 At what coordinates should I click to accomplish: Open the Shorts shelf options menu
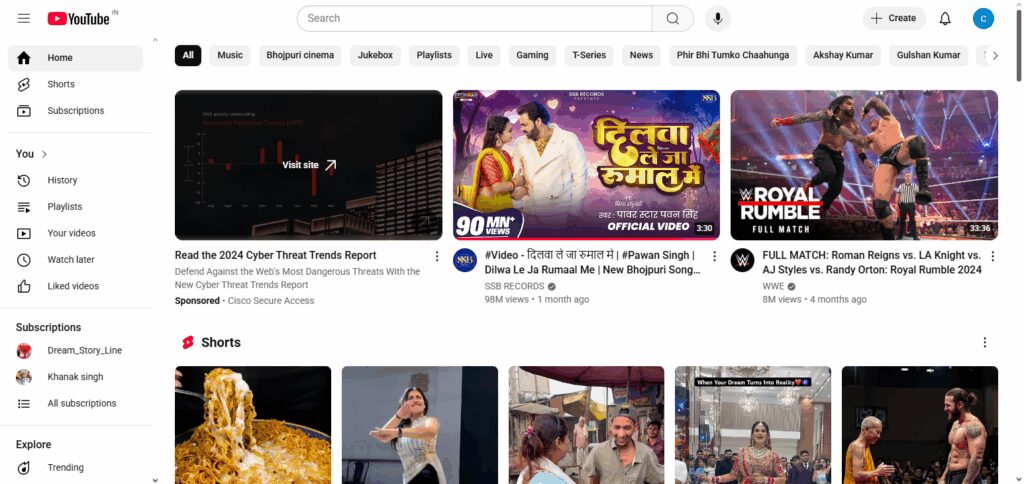point(985,342)
